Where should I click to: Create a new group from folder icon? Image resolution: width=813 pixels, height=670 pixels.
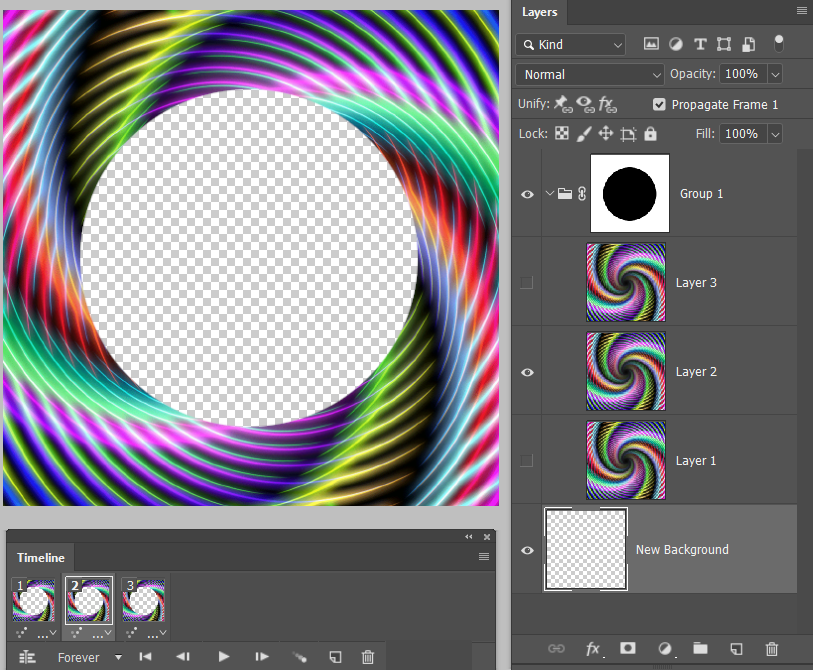[700, 648]
